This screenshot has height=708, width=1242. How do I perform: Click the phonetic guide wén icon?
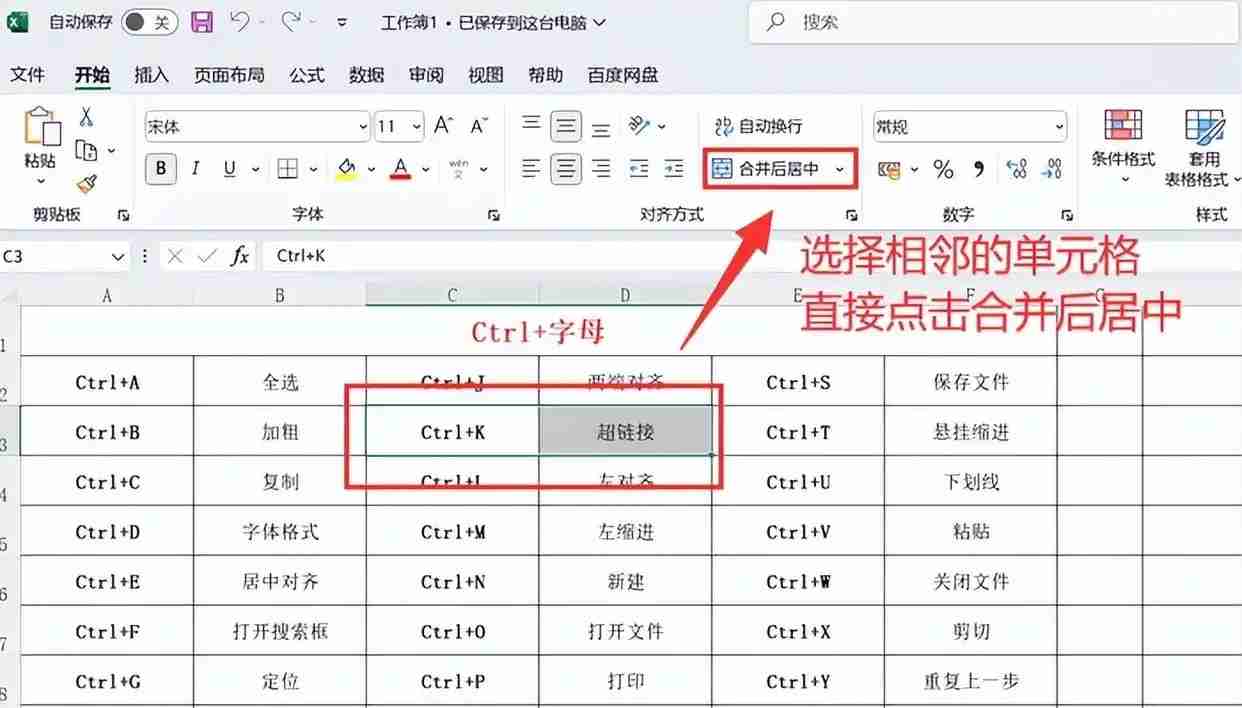tap(459, 169)
